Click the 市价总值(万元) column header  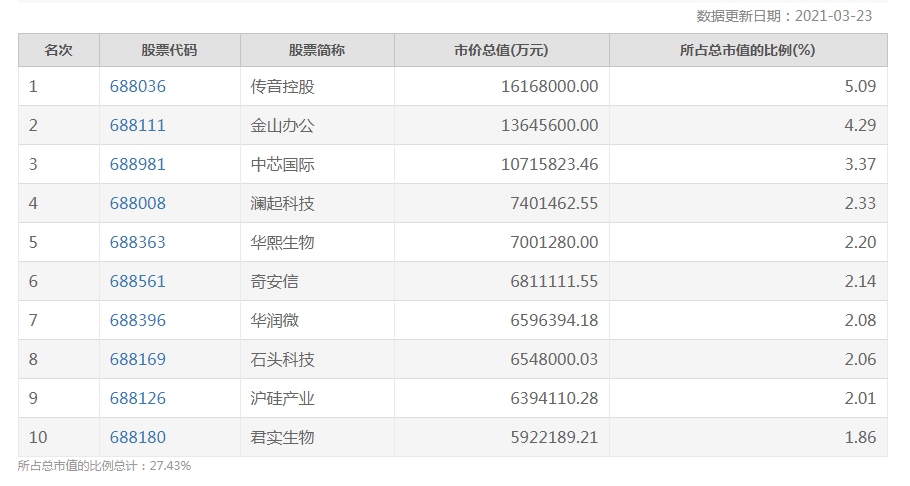coord(501,50)
